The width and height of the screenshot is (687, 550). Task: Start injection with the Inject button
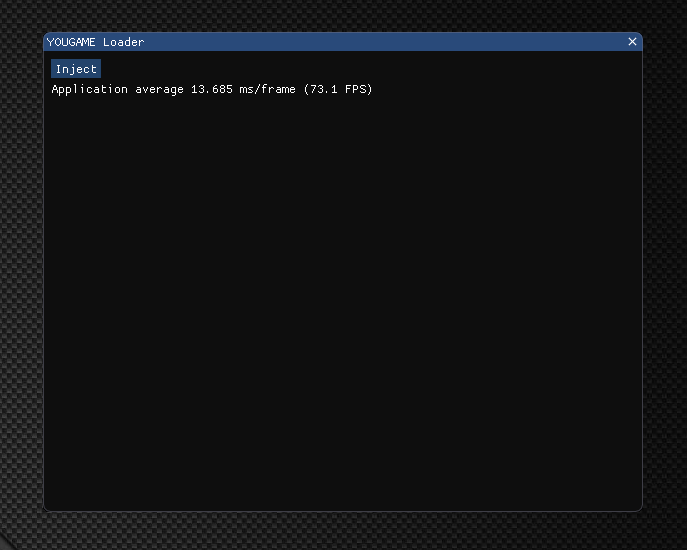tap(76, 69)
